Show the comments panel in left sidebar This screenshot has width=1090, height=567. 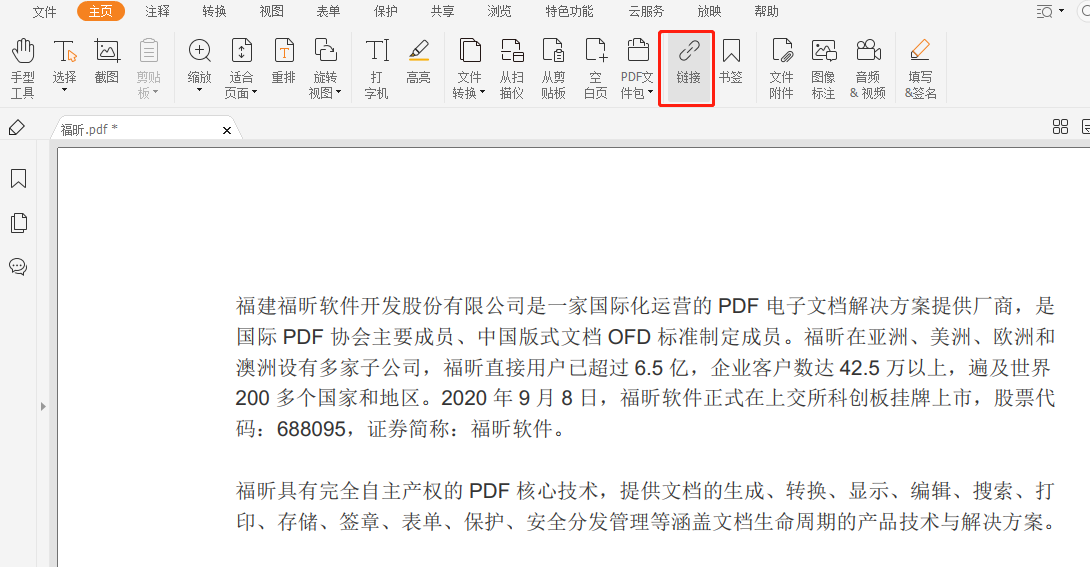[18, 267]
